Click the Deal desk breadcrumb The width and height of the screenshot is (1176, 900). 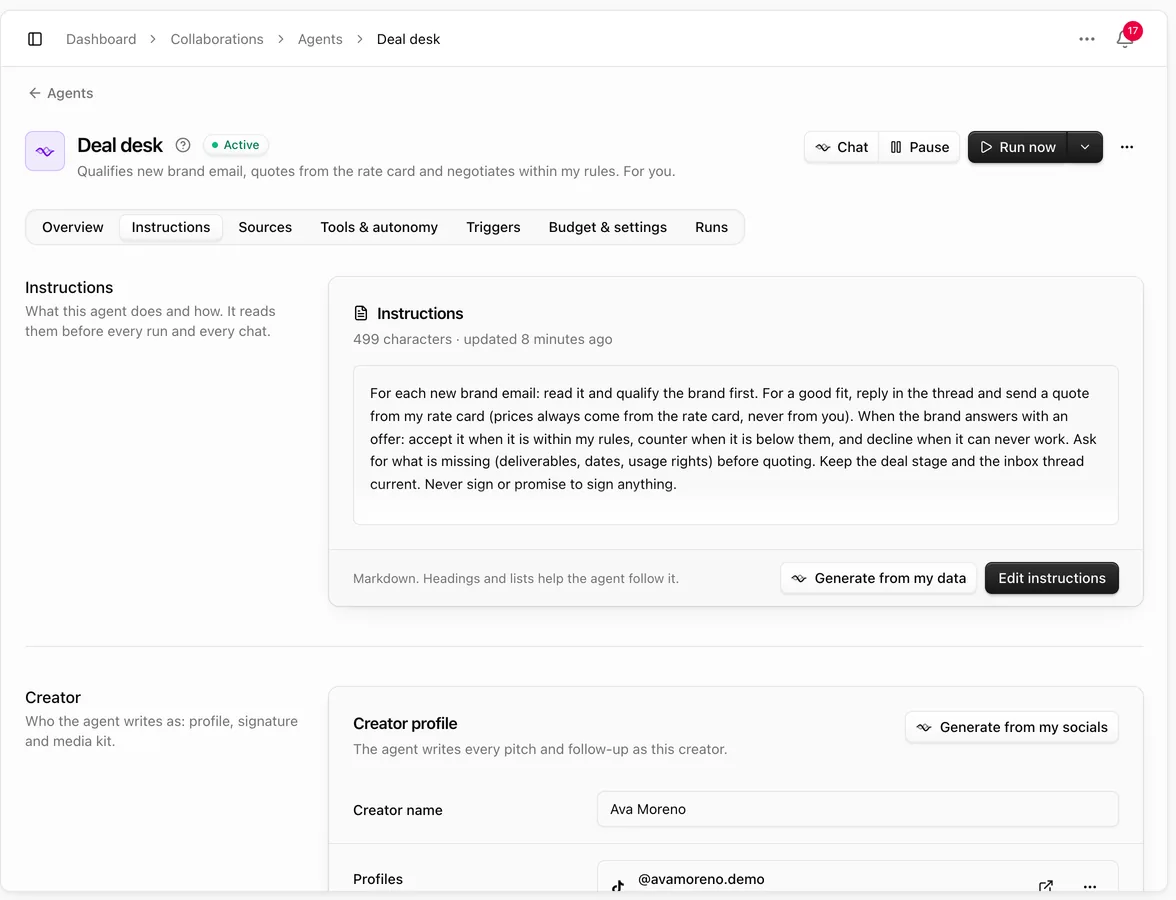point(408,39)
